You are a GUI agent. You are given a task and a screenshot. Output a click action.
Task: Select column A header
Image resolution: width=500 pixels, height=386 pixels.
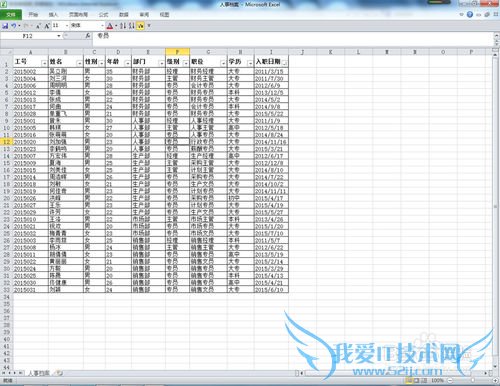[x=30, y=52]
